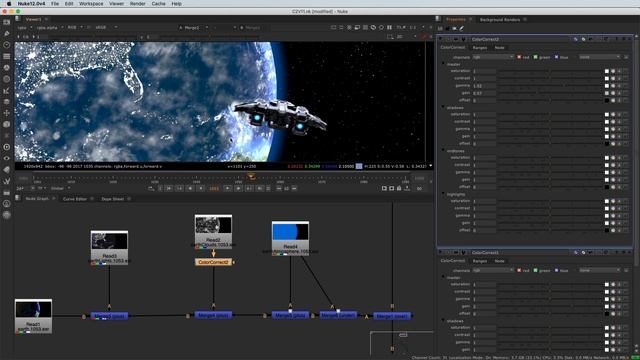Image resolution: width=640 pixels, height=360 pixels.
Task: Open the Apple menu
Action: click(9, 4)
